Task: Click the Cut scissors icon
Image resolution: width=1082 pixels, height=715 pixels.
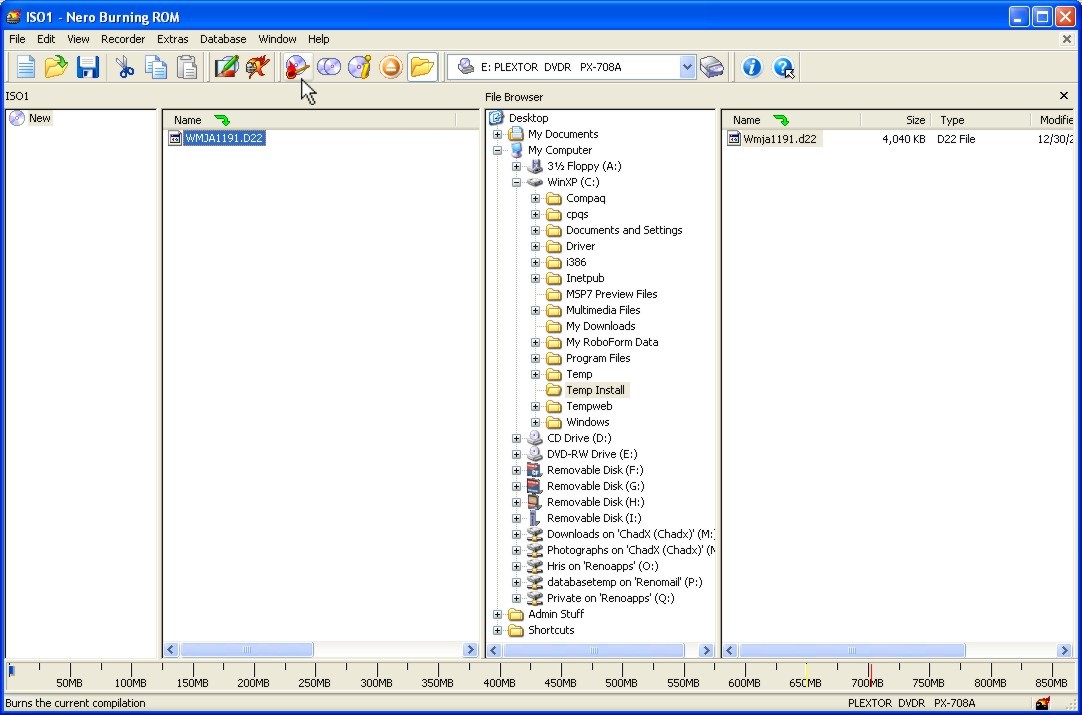Action: coord(125,67)
